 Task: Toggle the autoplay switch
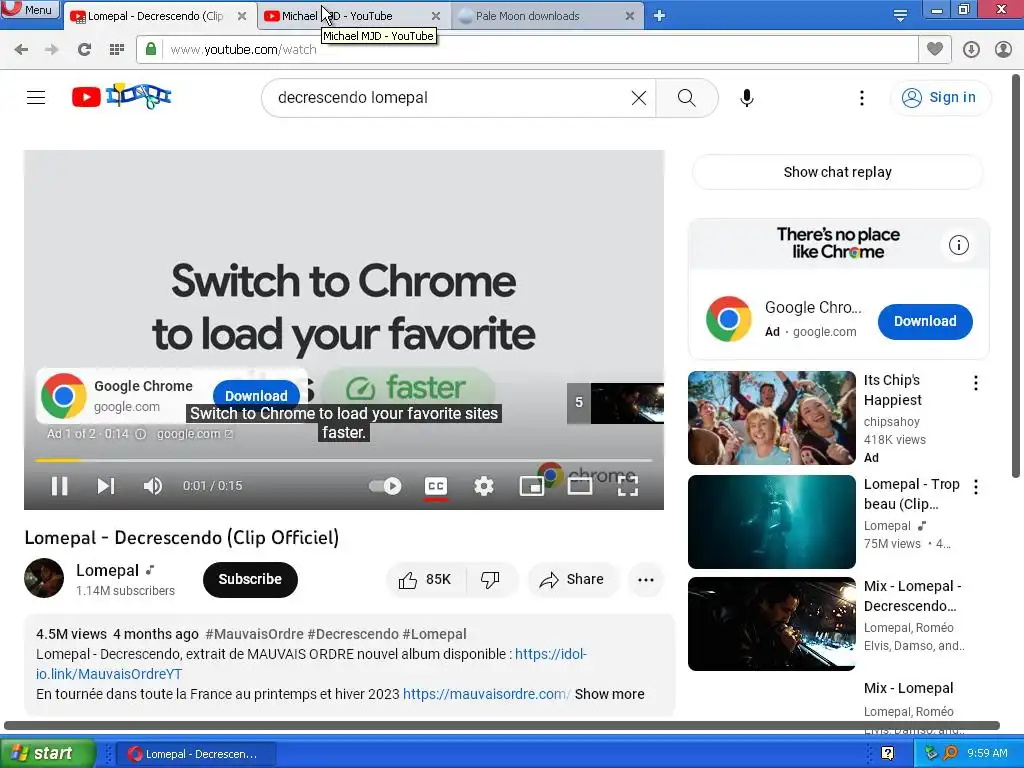coord(385,486)
